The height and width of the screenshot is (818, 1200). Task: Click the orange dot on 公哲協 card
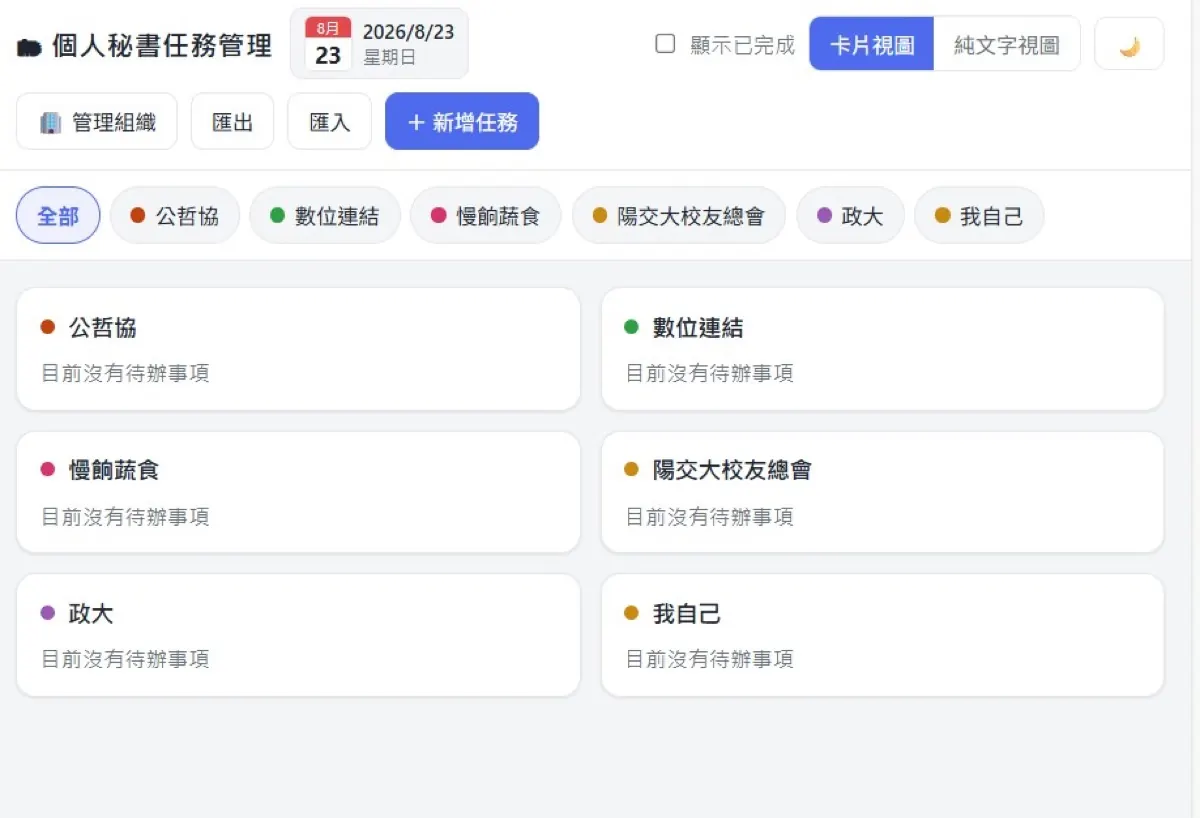tap(47, 327)
